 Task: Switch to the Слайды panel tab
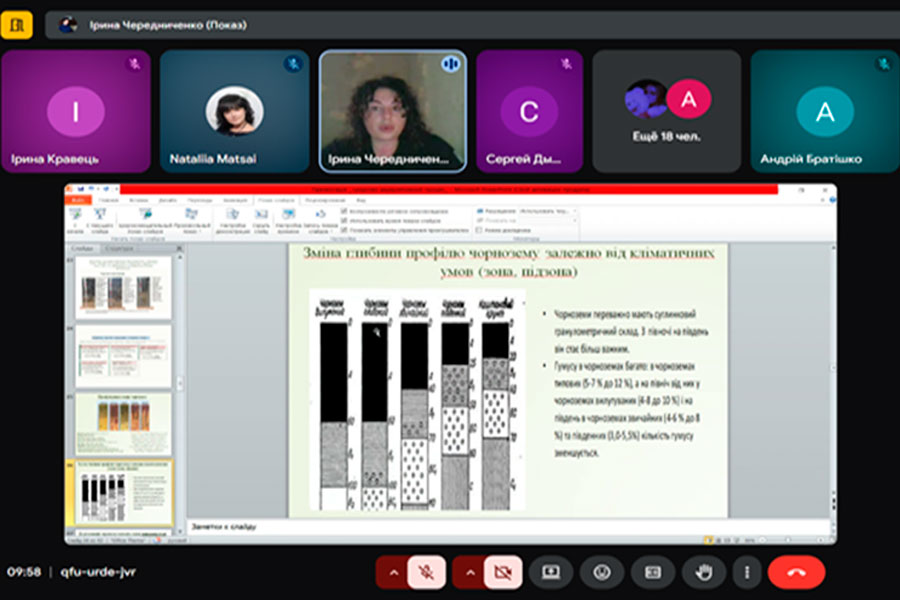click(82, 248)
